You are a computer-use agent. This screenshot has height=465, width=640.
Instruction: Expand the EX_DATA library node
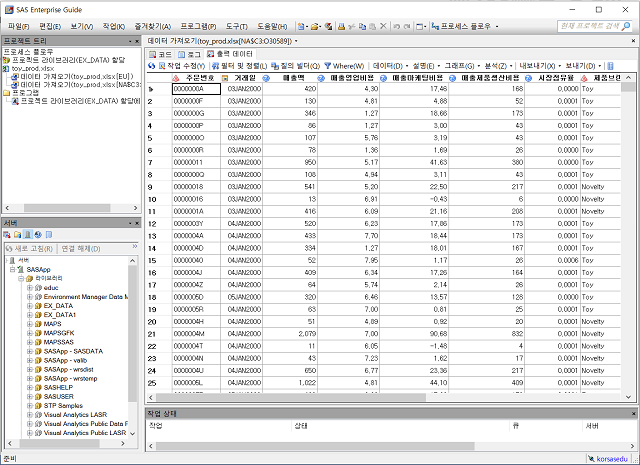tap(30, 306)
